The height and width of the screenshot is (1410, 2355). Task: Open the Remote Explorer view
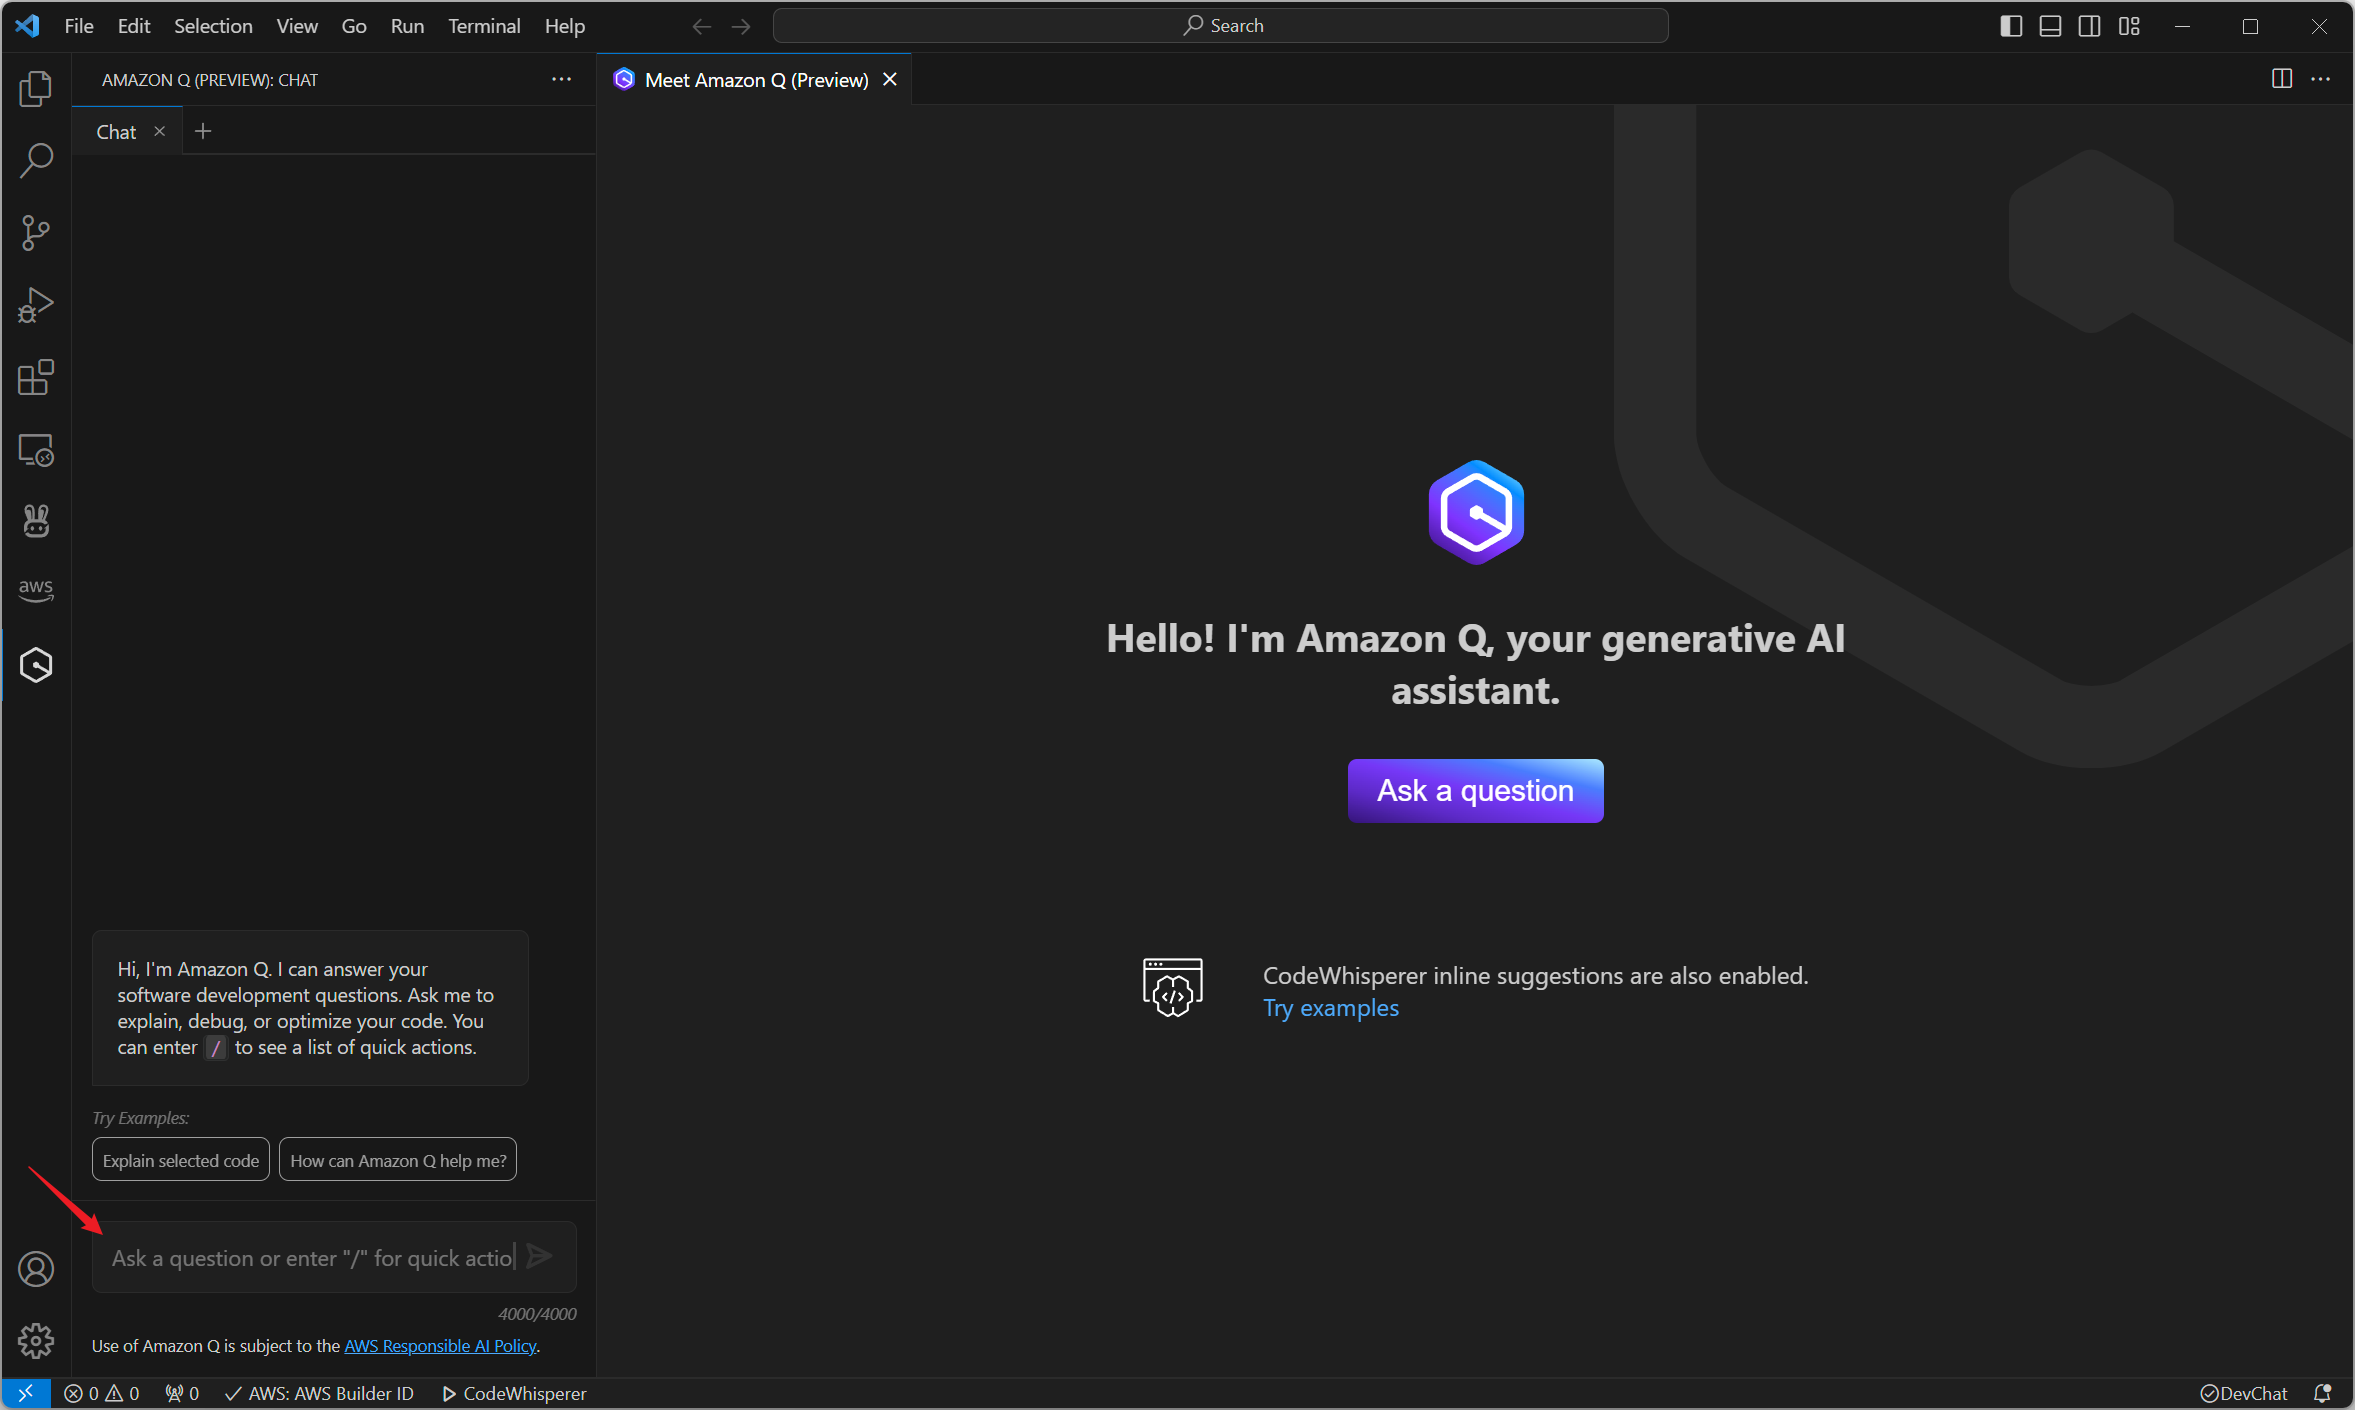pyautogui.click(x=36, y=450)
